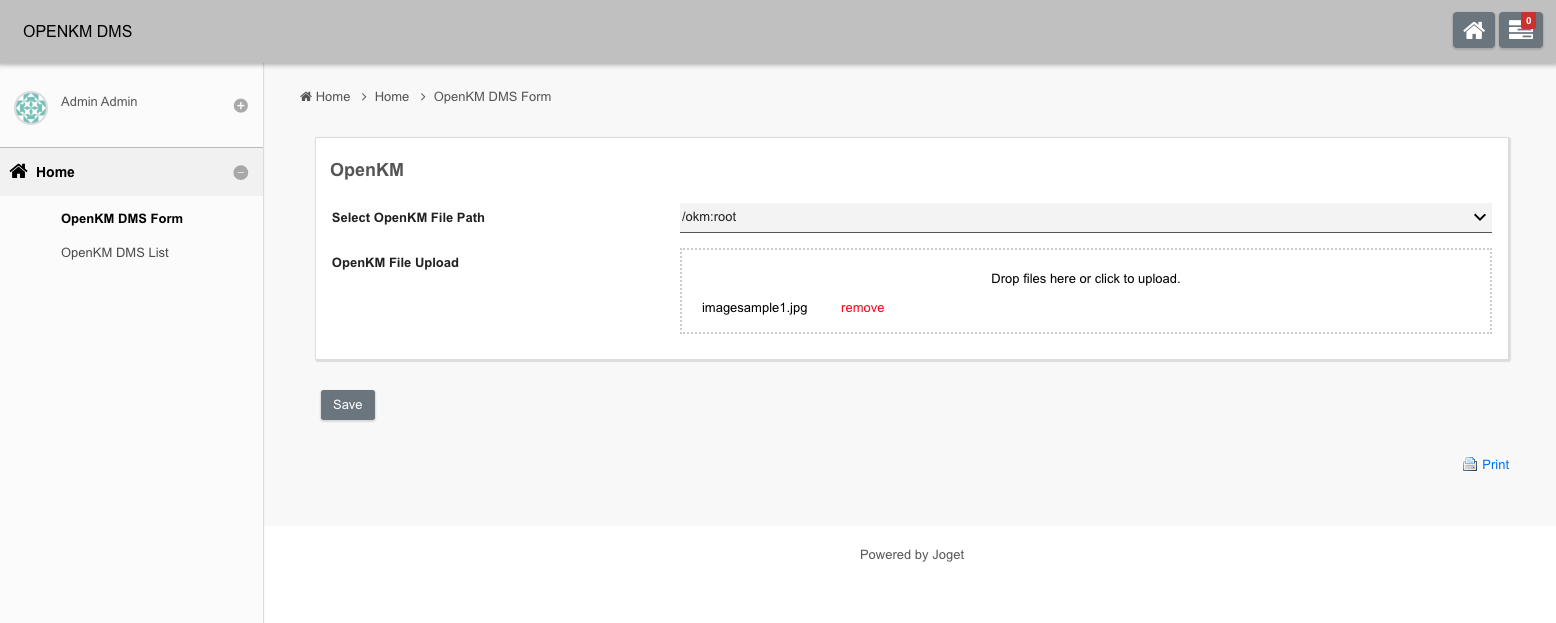Click the OPENKM DMS header title
The image size is (1556, 623).
78,32
